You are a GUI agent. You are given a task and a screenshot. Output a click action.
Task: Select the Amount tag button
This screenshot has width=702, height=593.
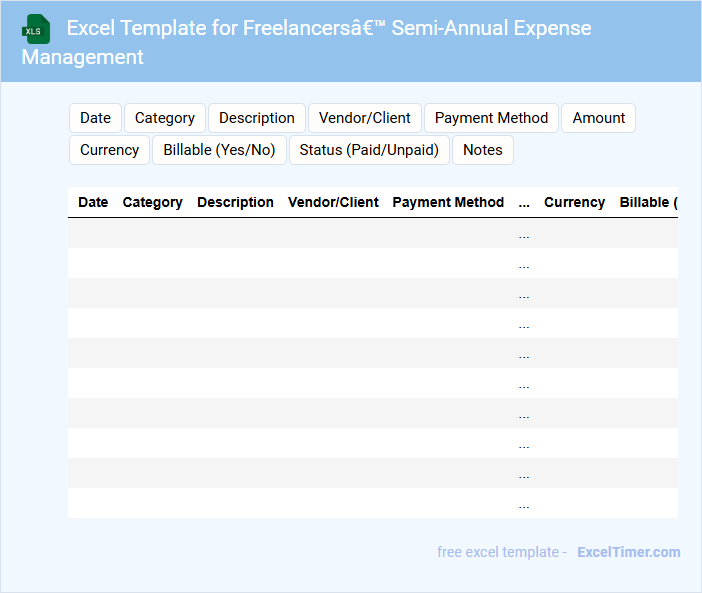599,118
